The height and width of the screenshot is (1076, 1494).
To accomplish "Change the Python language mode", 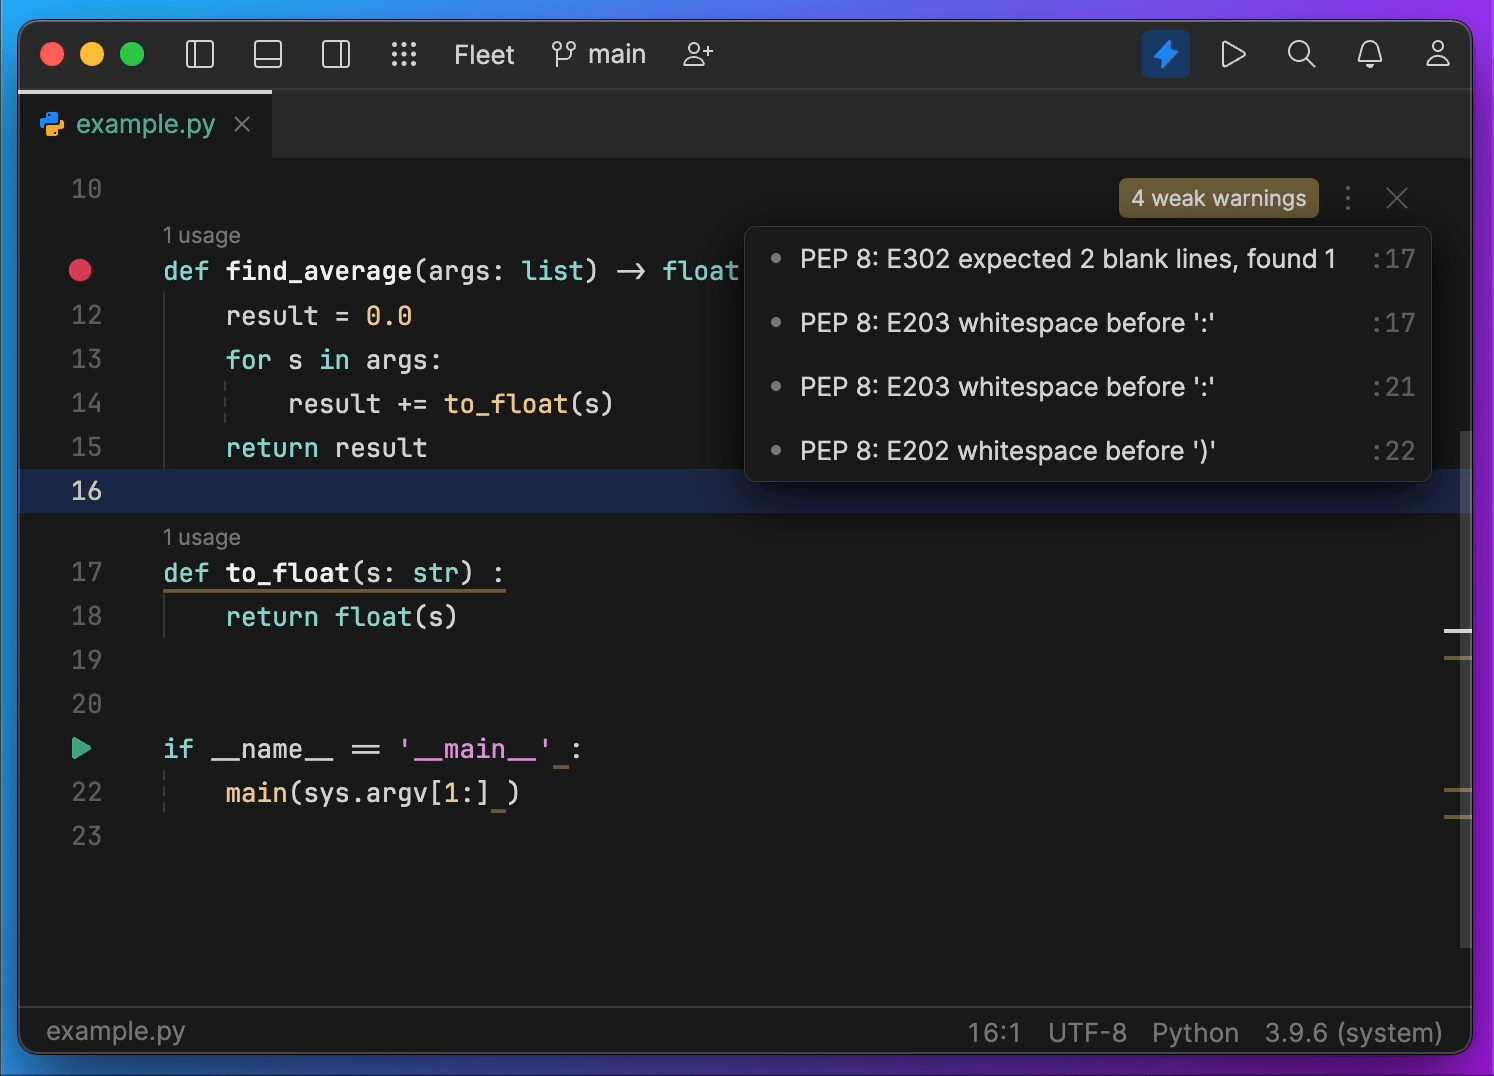I will tap(1195, 1032).
